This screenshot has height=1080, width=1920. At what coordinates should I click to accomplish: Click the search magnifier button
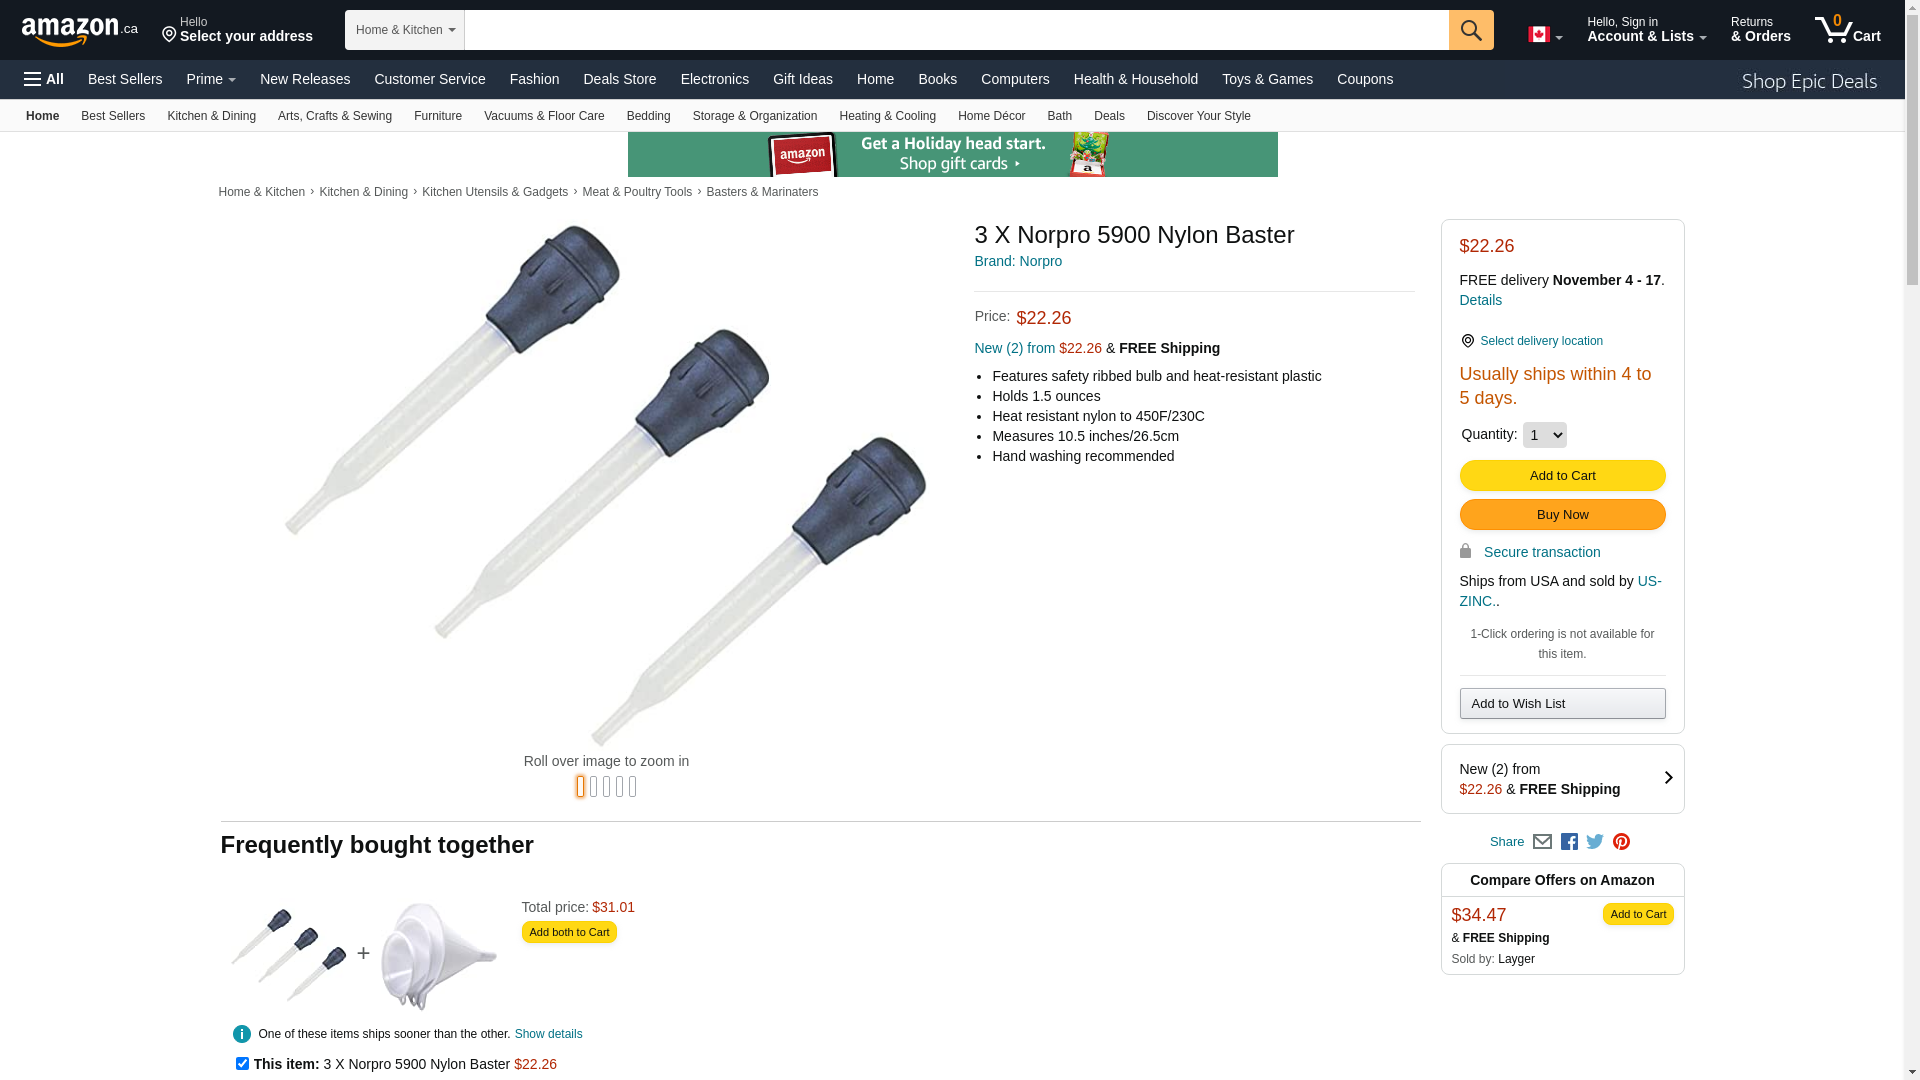pyautogui.click(x=1470, y=30)
